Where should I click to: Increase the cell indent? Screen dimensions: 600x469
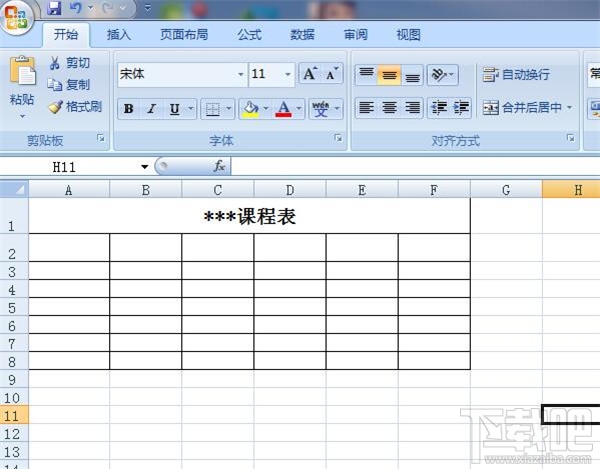click(x=461, y=107)
